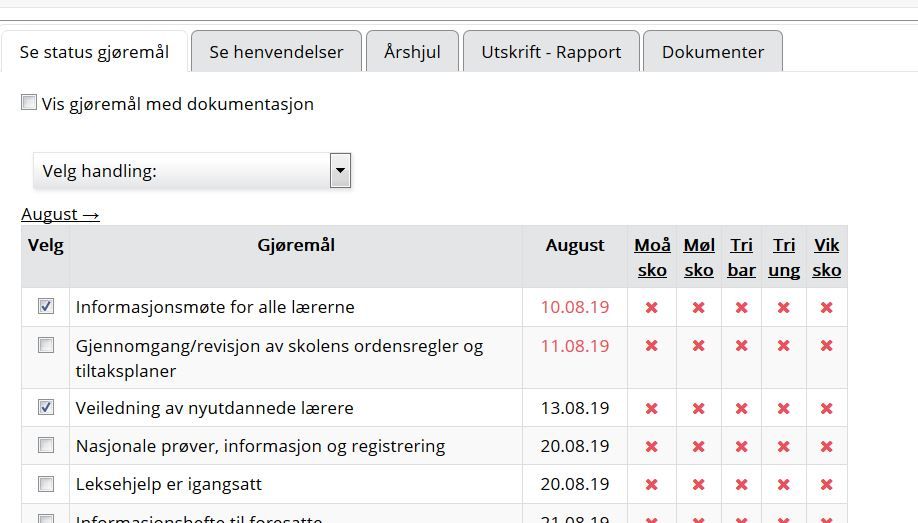Click the Velg handling dropdown arrow
Screen dimensions: 918x523
[340, 171]
